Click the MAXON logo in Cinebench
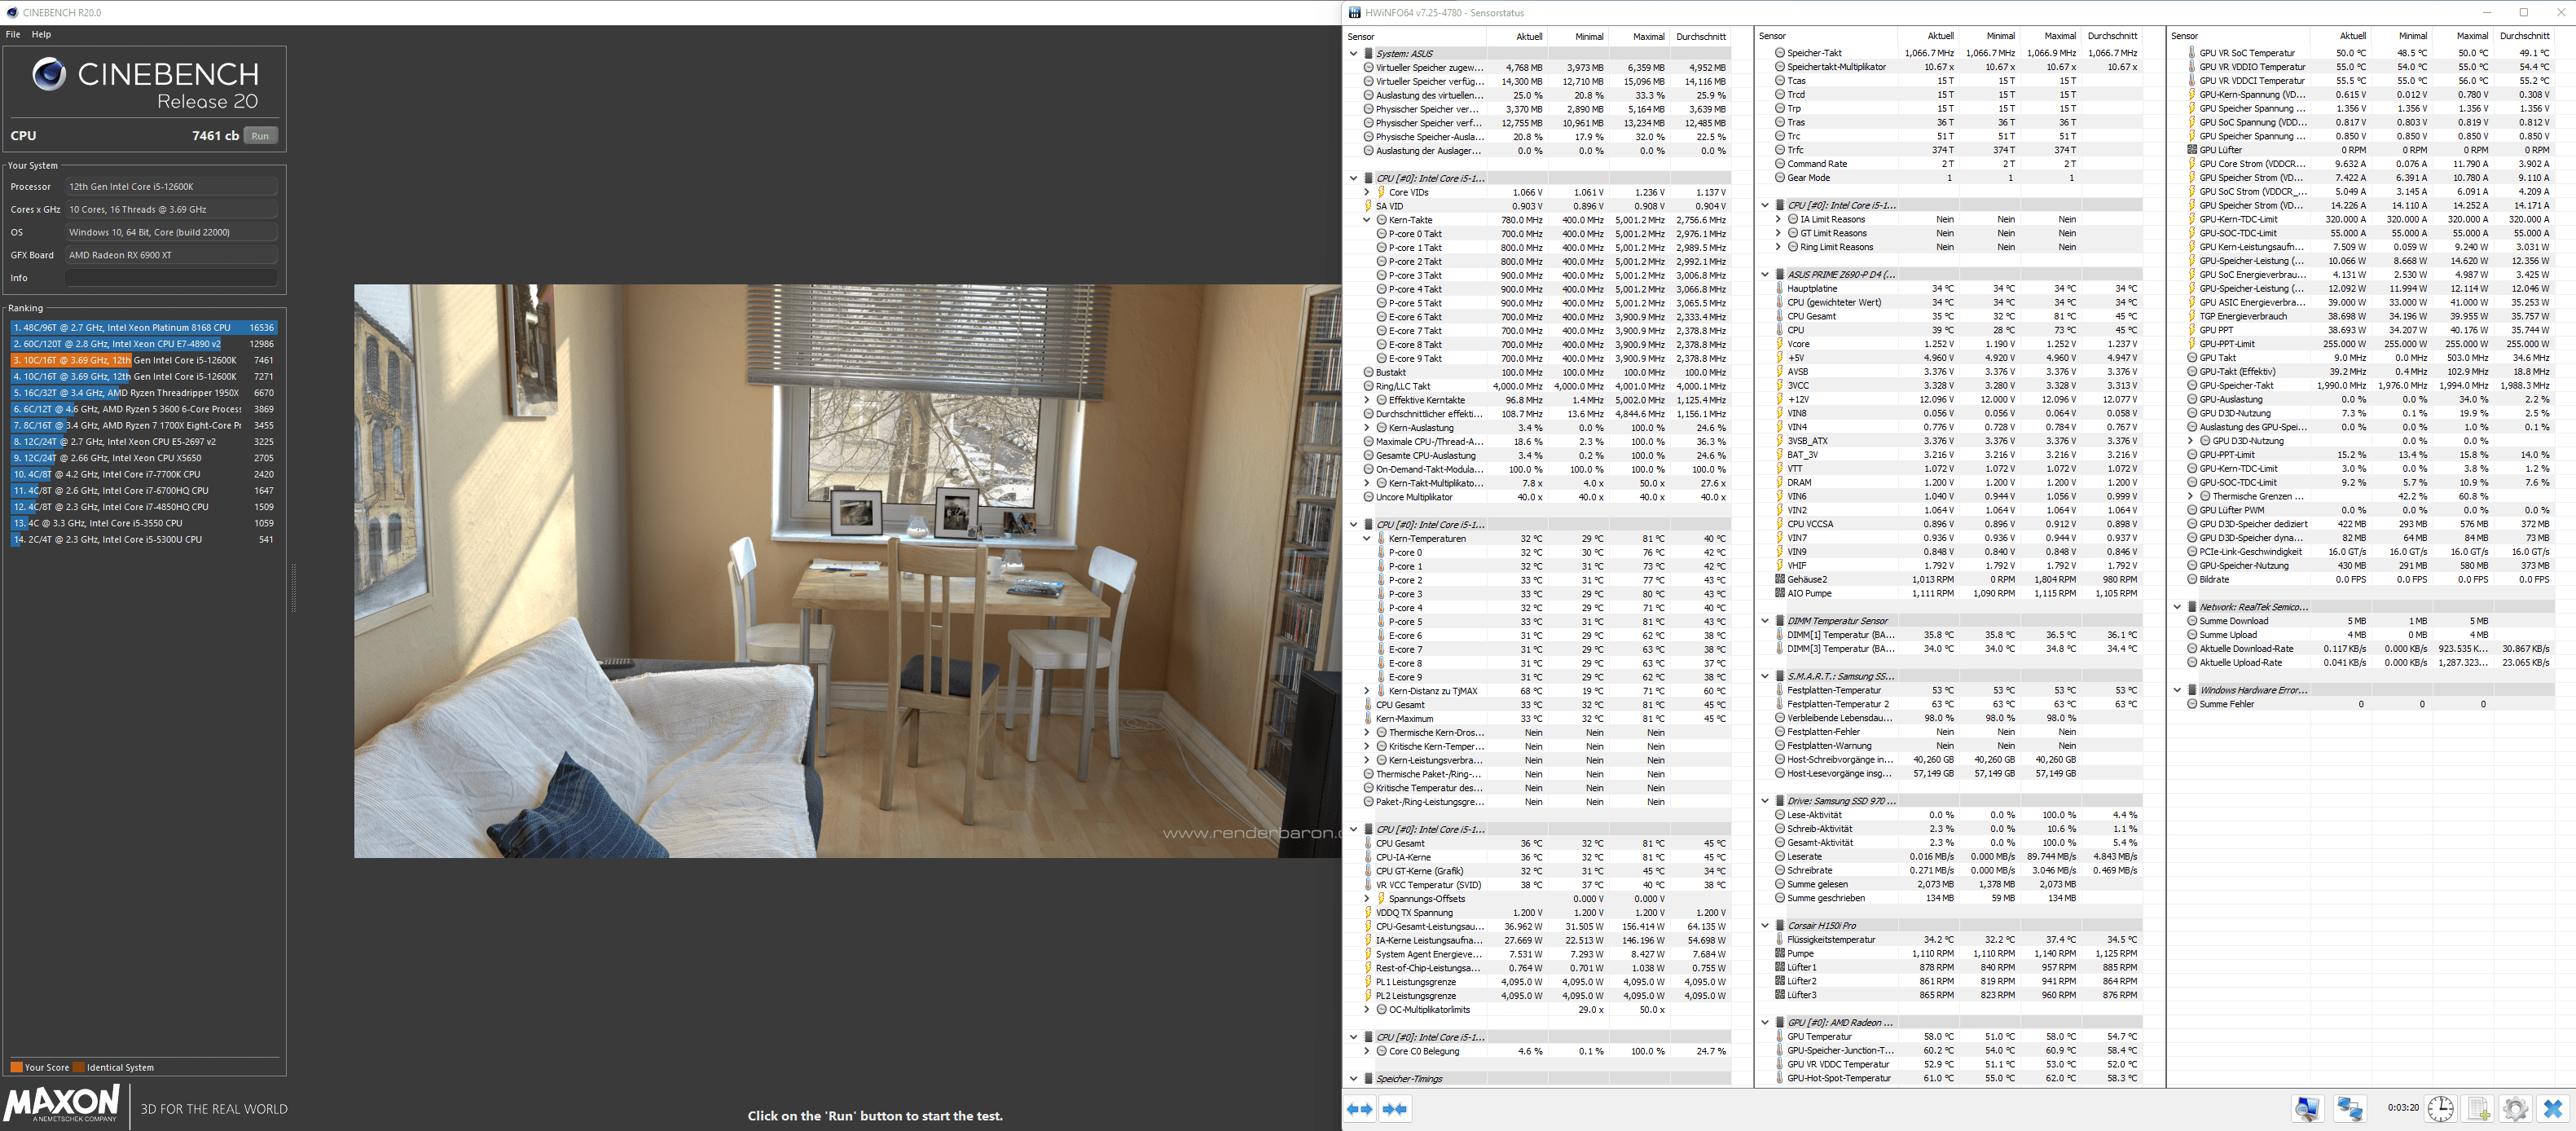2576x1131 pixels. tap(62, 1104)
